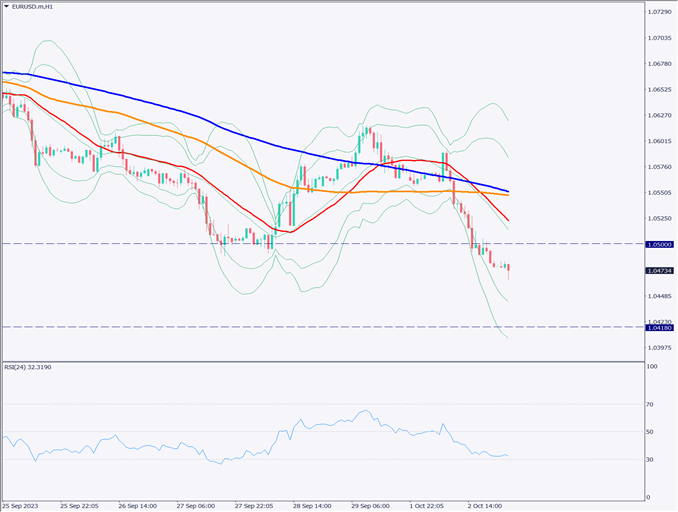
Task: Select the dashed horizontal line at 1.05000
Action: click(x=300, y=244)
